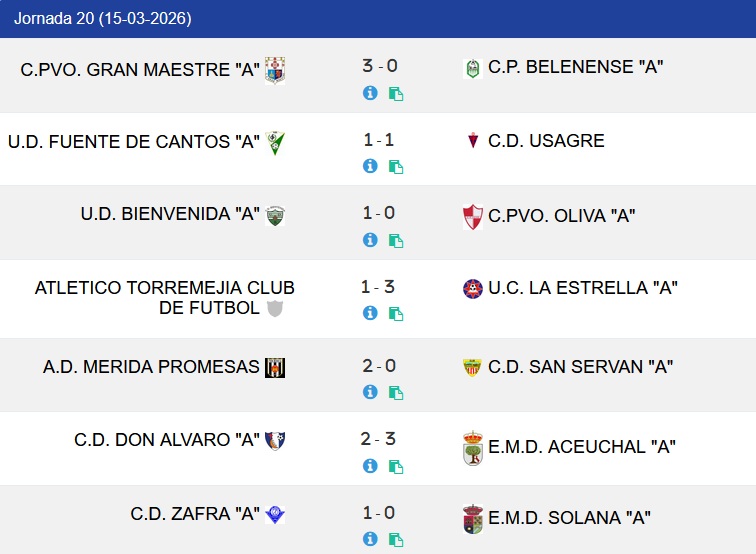Click the E.M.D. Aceuchal crest
756x554 pixels.
coord(473,448)
